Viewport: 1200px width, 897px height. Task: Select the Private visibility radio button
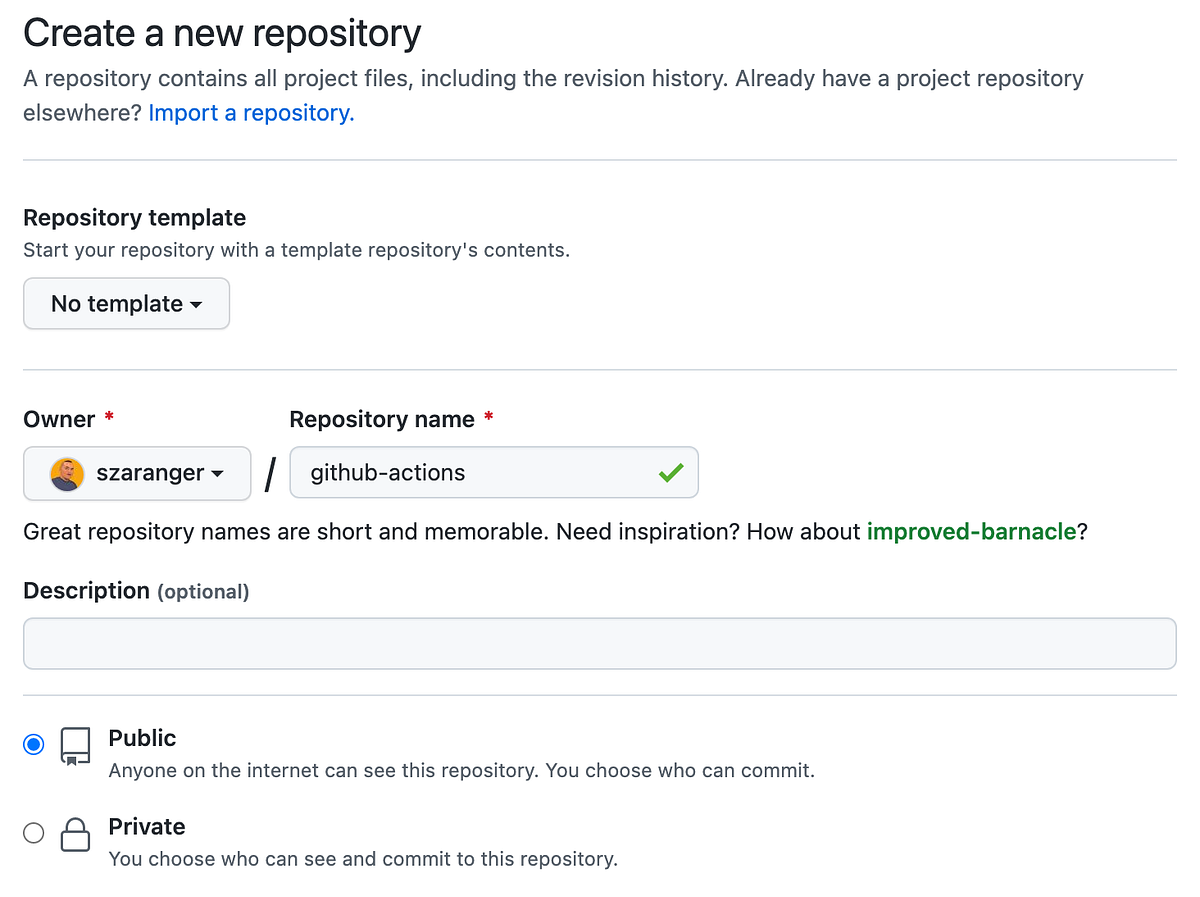click(33, 832)
